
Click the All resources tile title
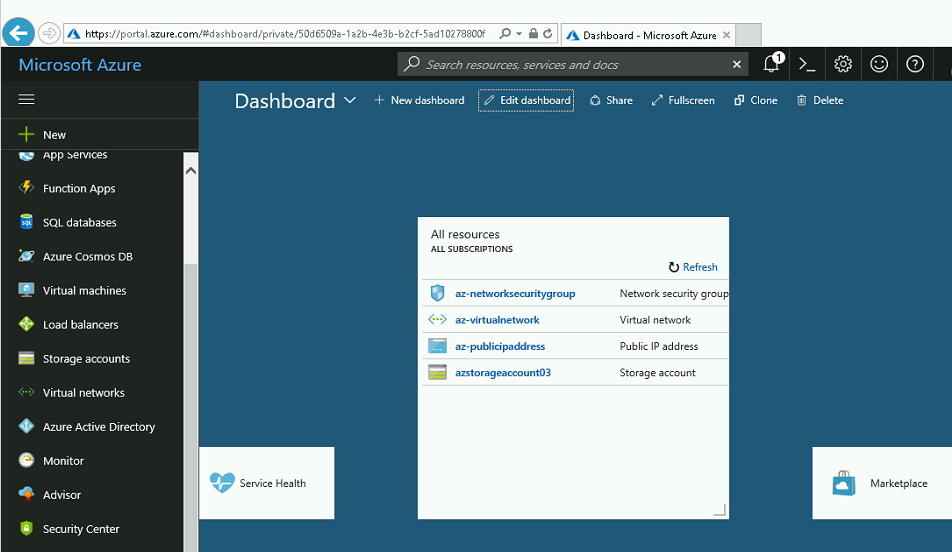465,234
